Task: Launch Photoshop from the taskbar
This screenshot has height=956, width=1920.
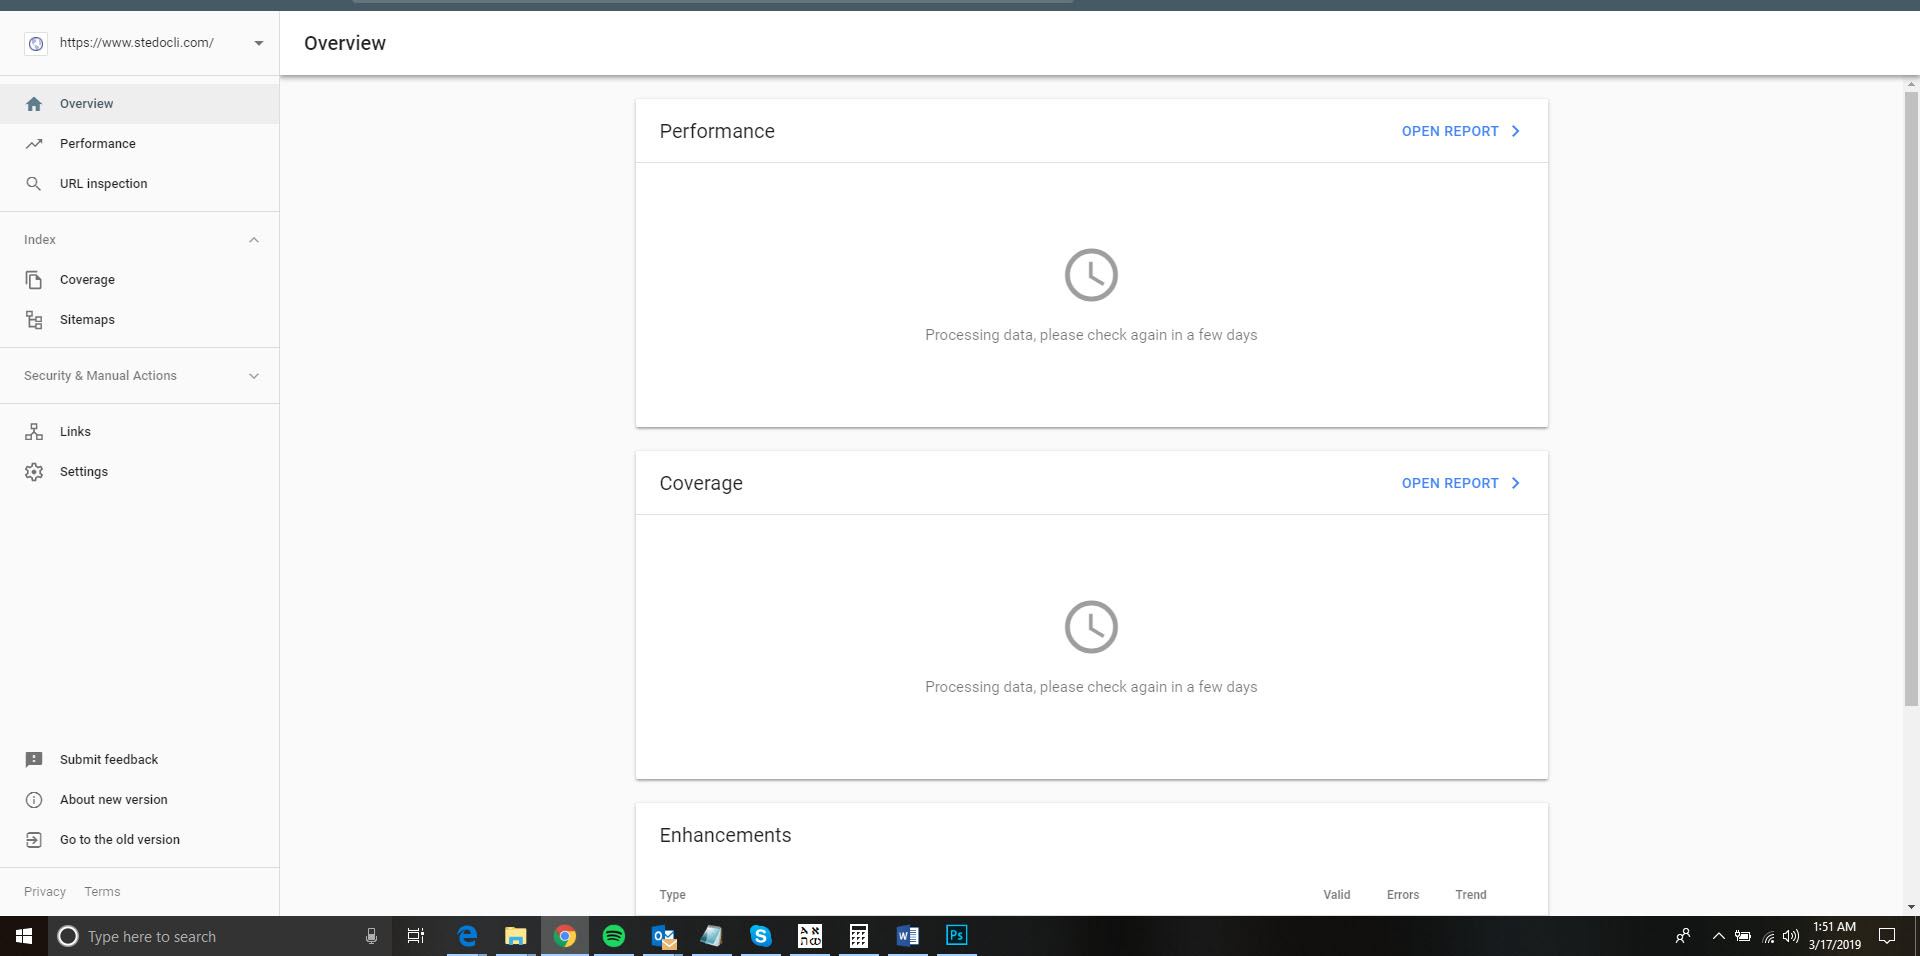Action: tap(957, 936)
